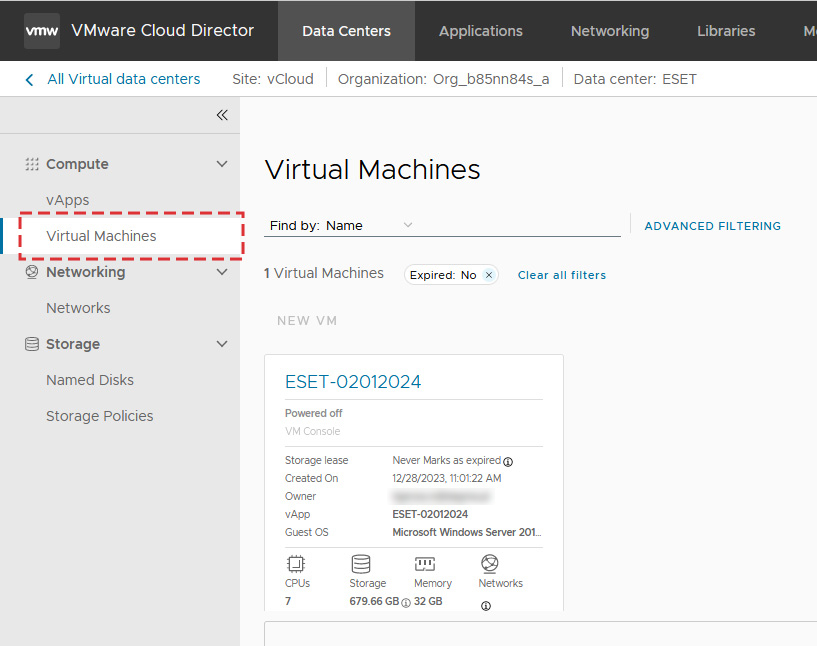Click info icon next to storage lease

point(508,461)
